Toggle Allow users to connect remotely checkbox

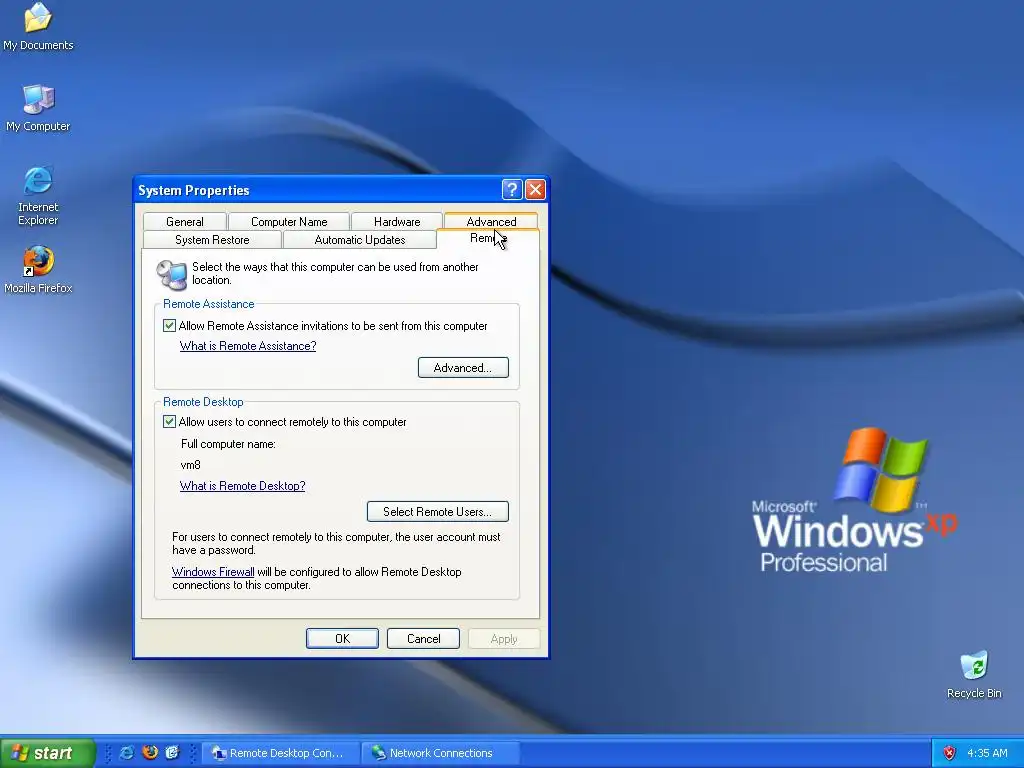(169, 421)
